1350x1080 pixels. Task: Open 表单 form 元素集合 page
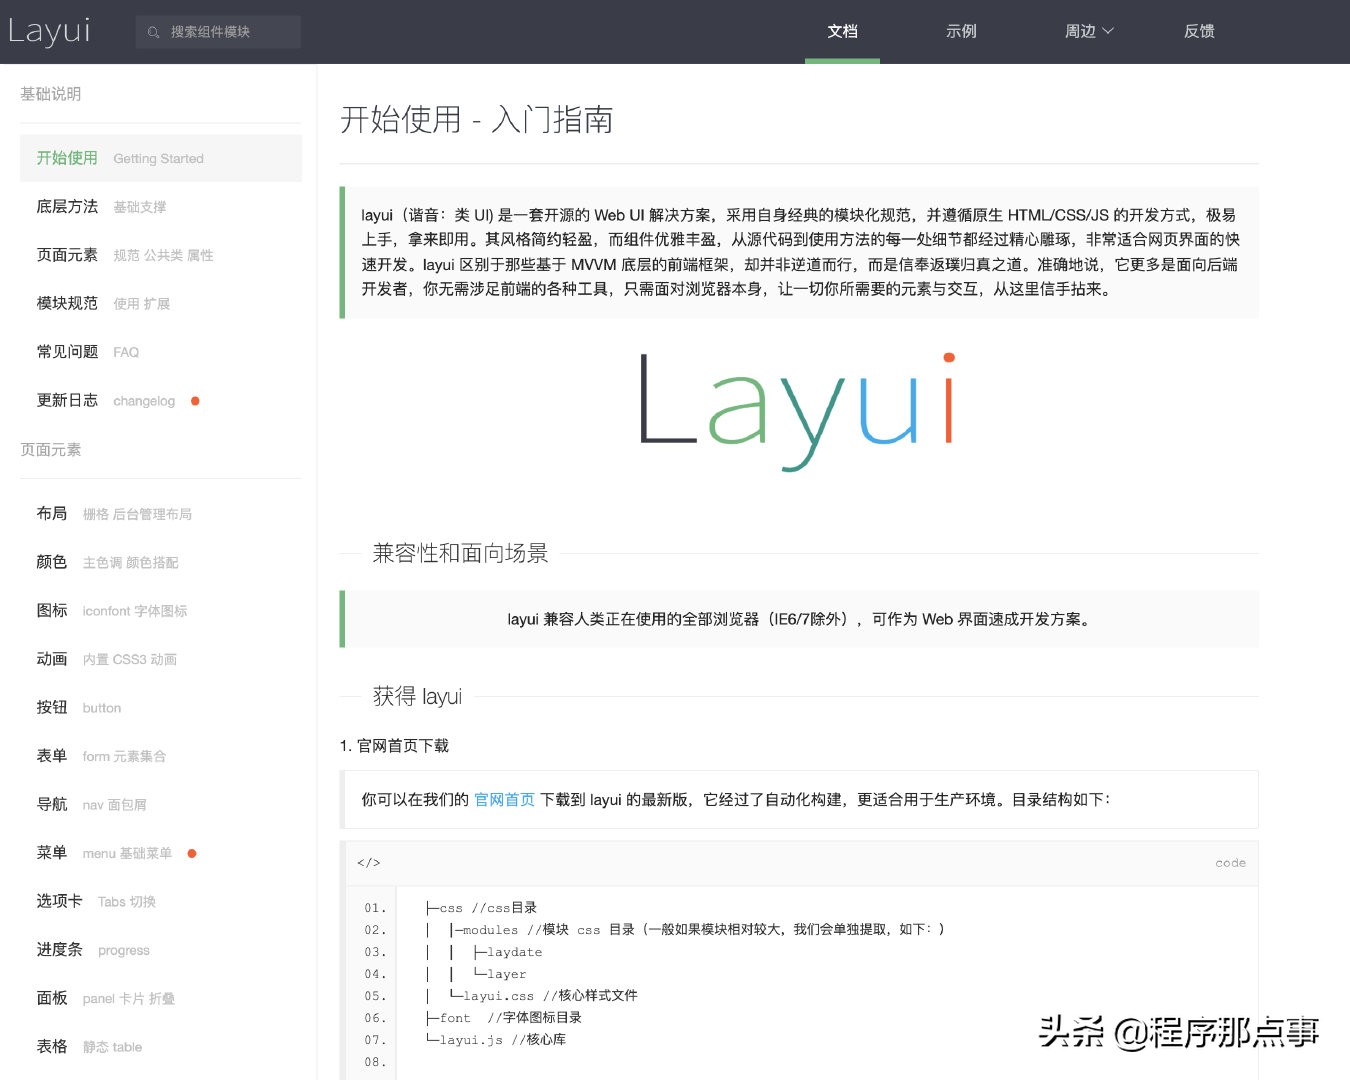[x=160, y=756]
